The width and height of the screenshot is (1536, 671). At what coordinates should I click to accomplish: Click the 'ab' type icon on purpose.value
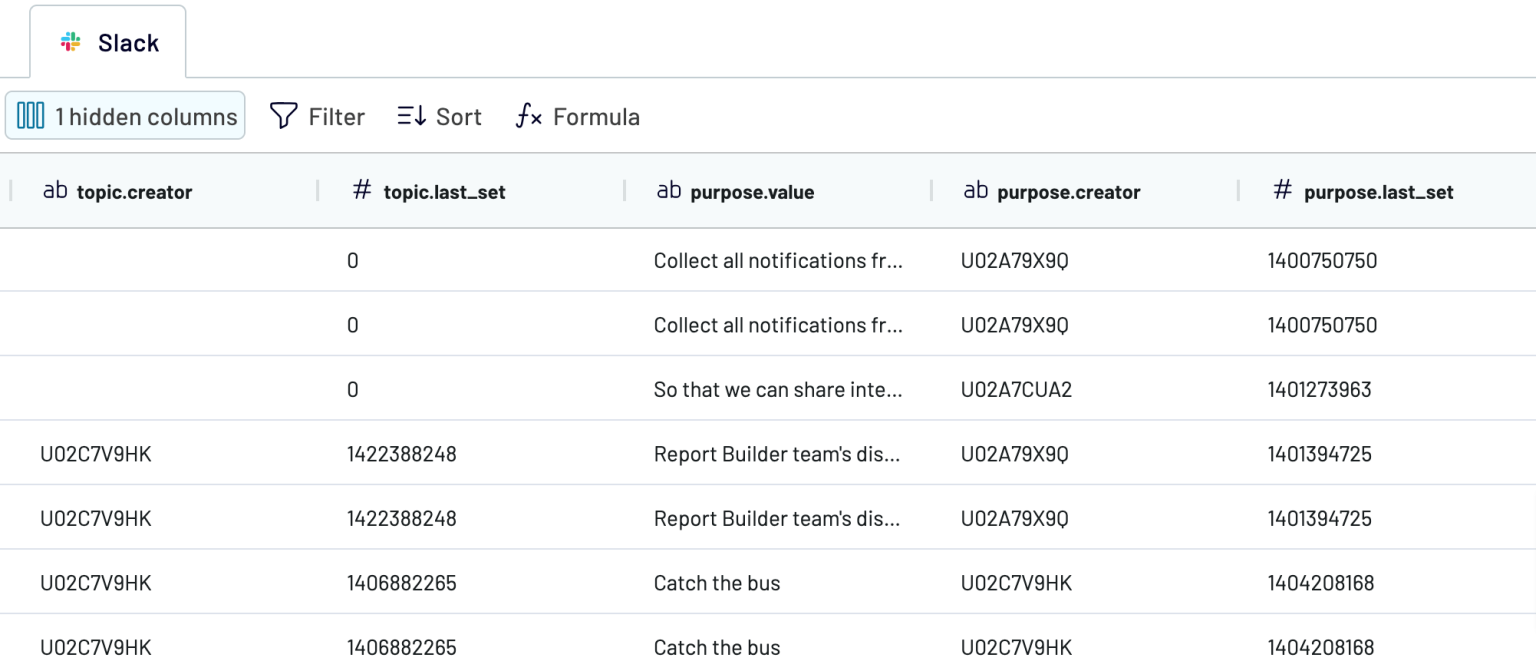(x=668, y=190)
